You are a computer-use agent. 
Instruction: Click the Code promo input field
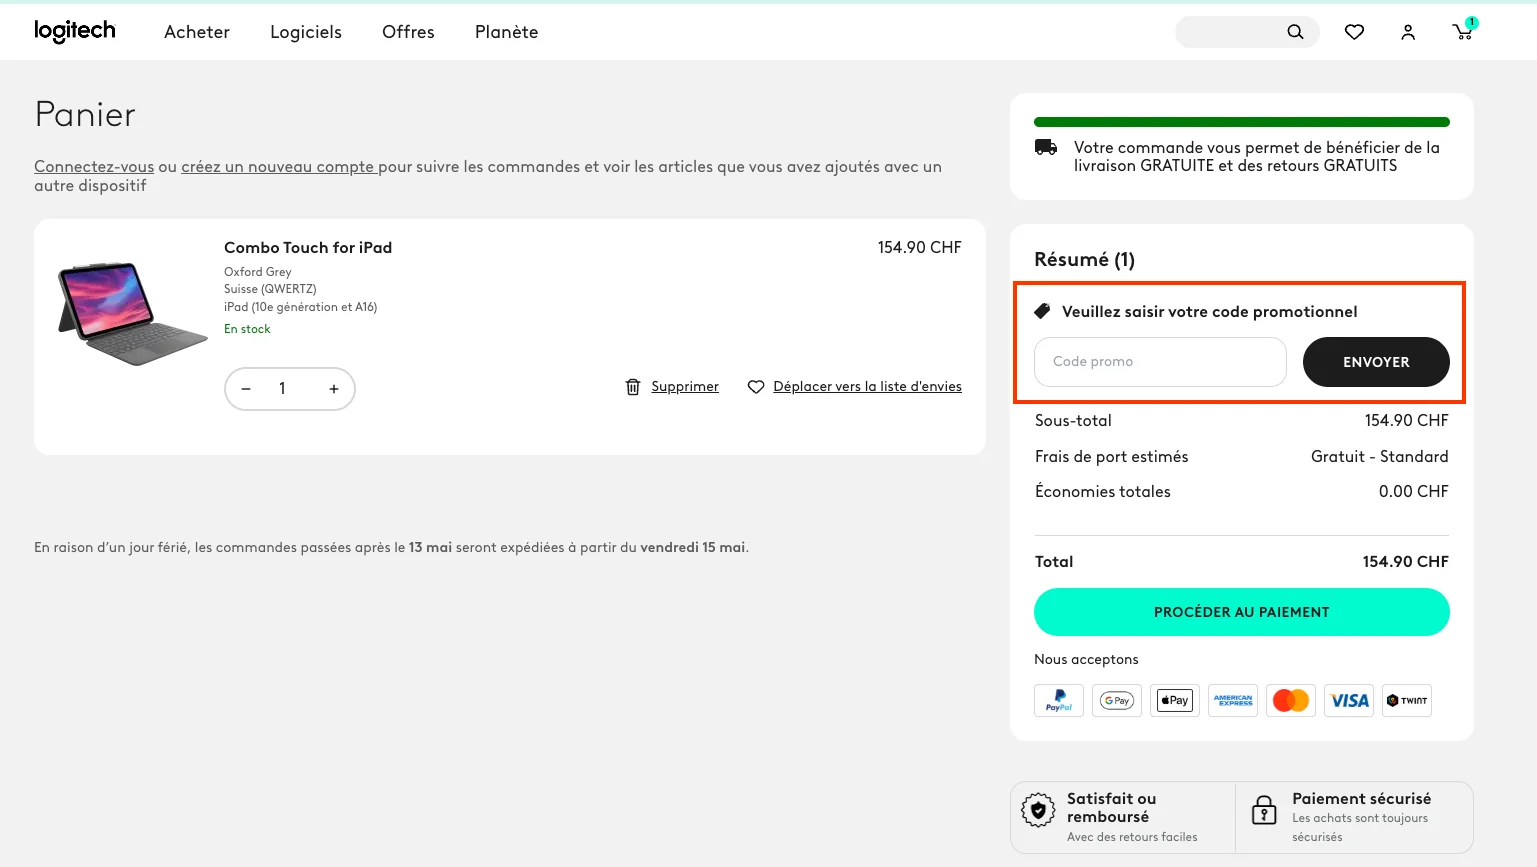[x=1160, y=362]
